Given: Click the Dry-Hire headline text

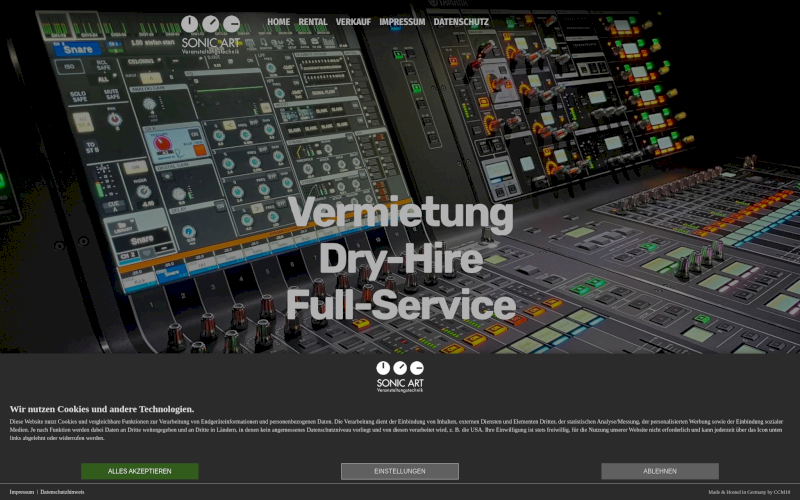Looking at the screenshot, I should (400, 259).
